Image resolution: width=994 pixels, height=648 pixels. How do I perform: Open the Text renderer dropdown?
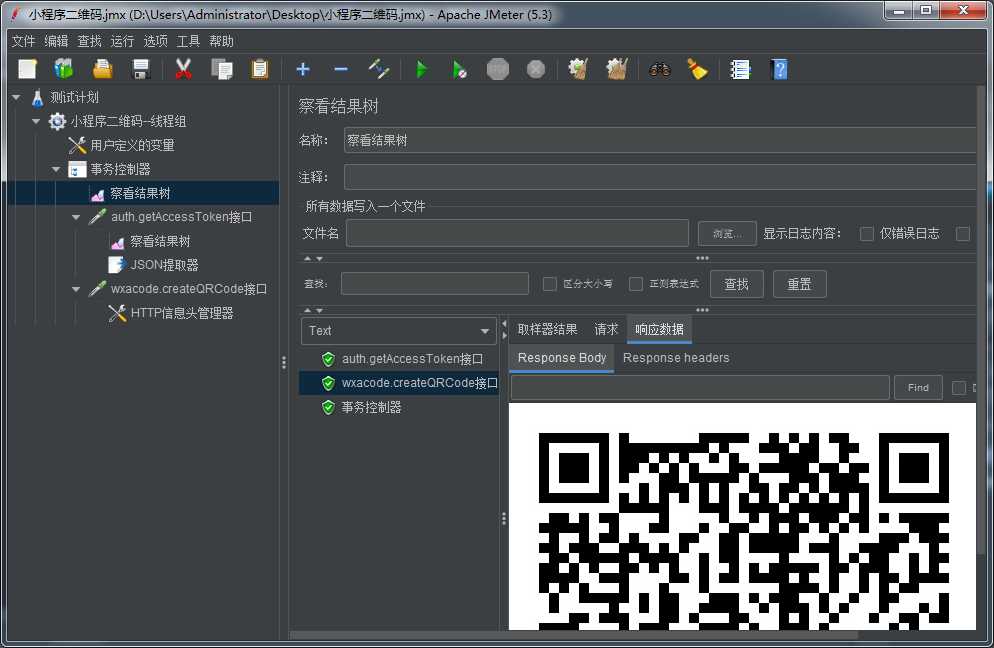click(x=398, y=330)
